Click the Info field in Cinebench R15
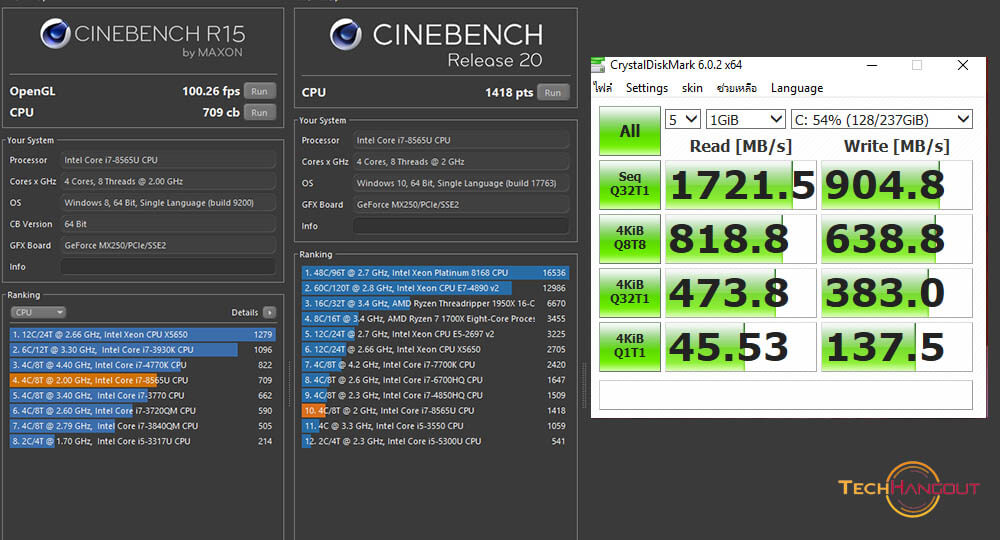Image resolution: width=1000 pixels, height=540 pixels. pyautogui.click(x=168, y=266)
